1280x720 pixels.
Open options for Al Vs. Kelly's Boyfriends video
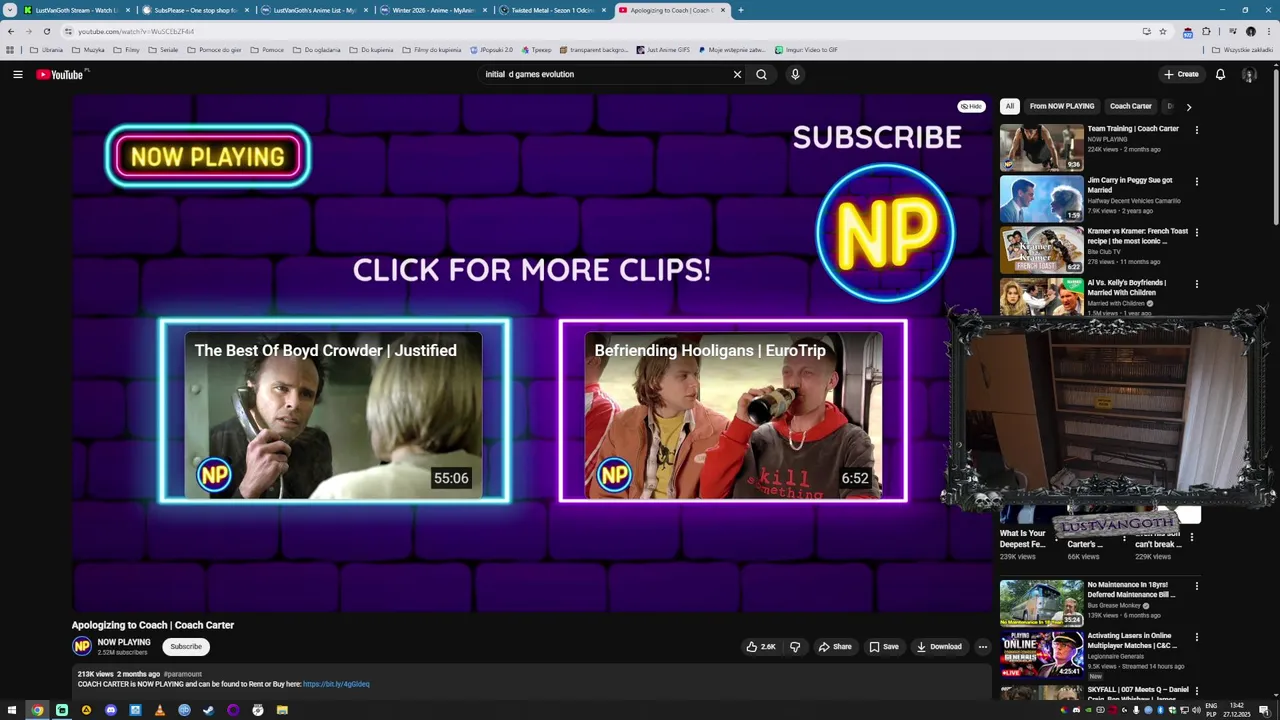[1196, 284]
